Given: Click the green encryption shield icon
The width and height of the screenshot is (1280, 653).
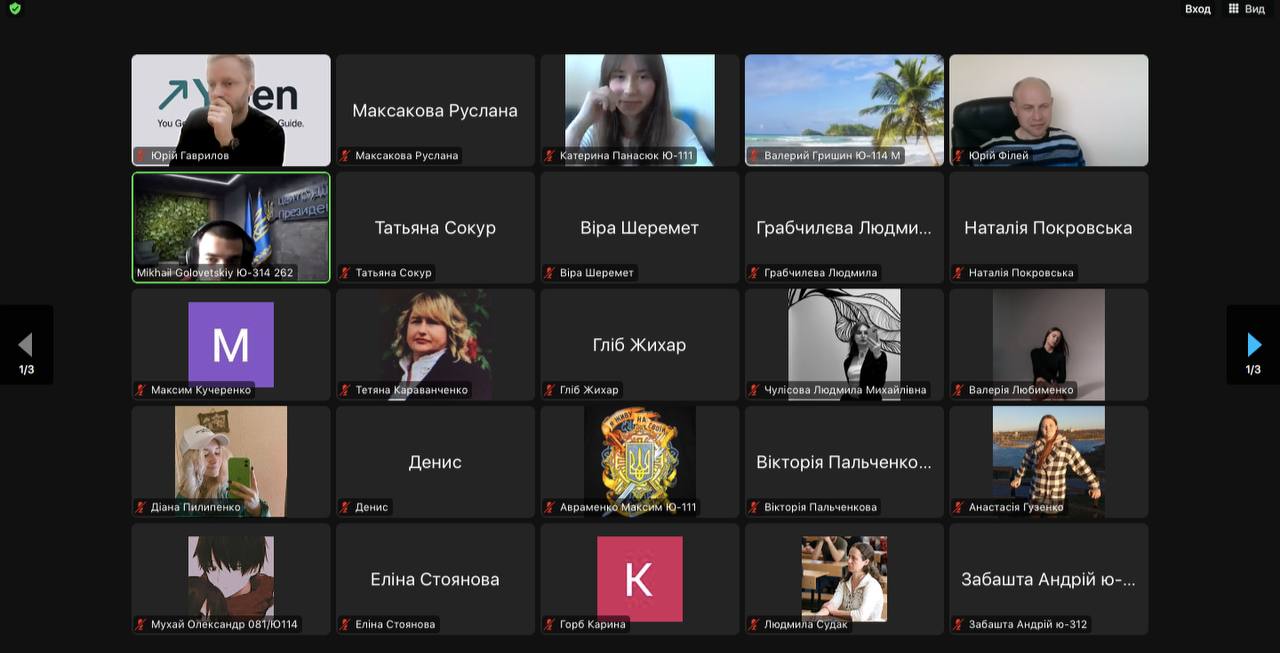Looking at the screenshot, I should tap(14, 9).
